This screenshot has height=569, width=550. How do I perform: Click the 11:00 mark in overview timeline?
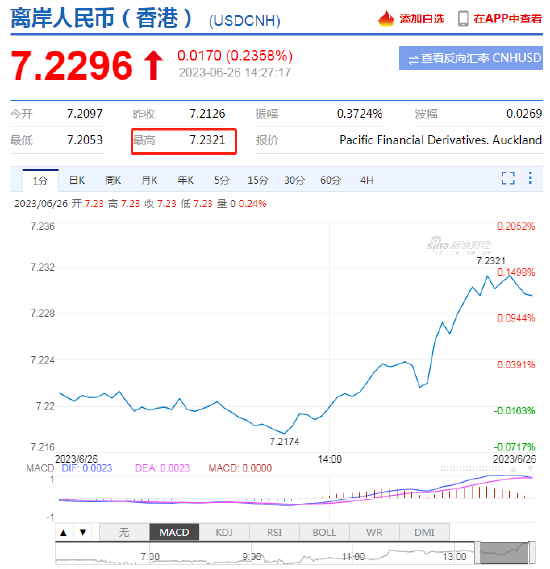[353, 556]
